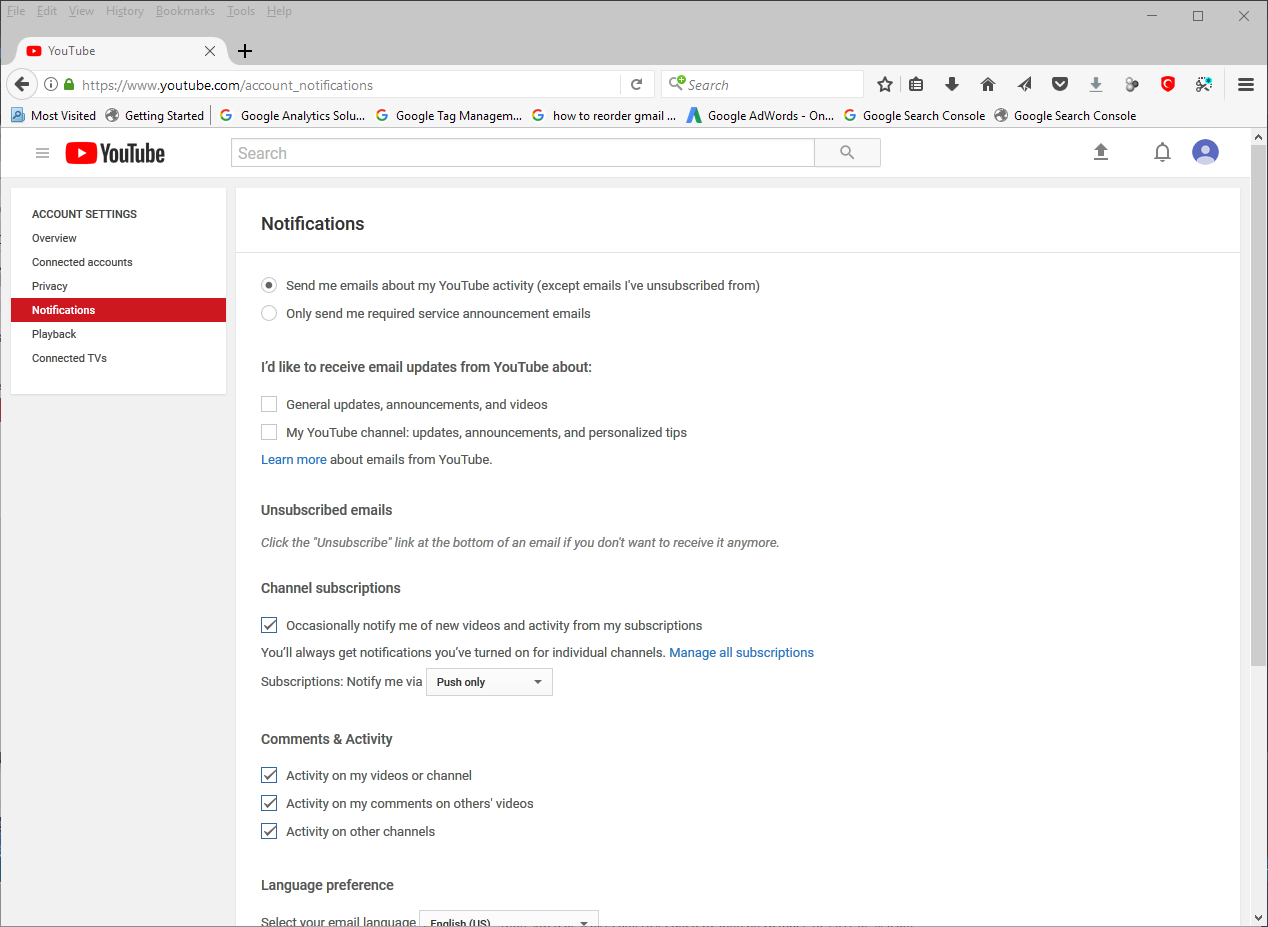Viewport: 1268px width, 927px height.
Task: Expand the Push only notify dropdown
Action: (x=489, y=682)
